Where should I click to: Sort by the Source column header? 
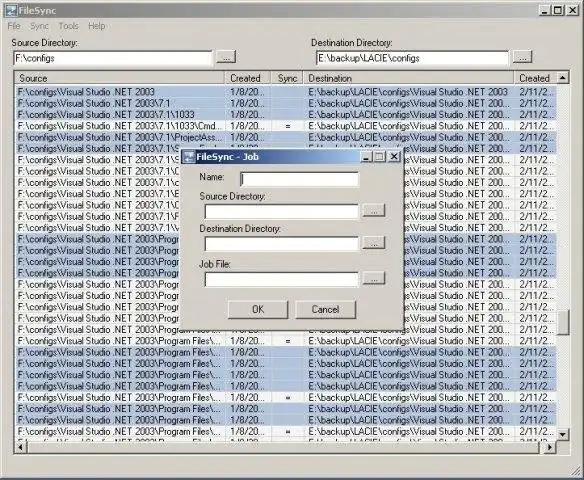(119, 78)
